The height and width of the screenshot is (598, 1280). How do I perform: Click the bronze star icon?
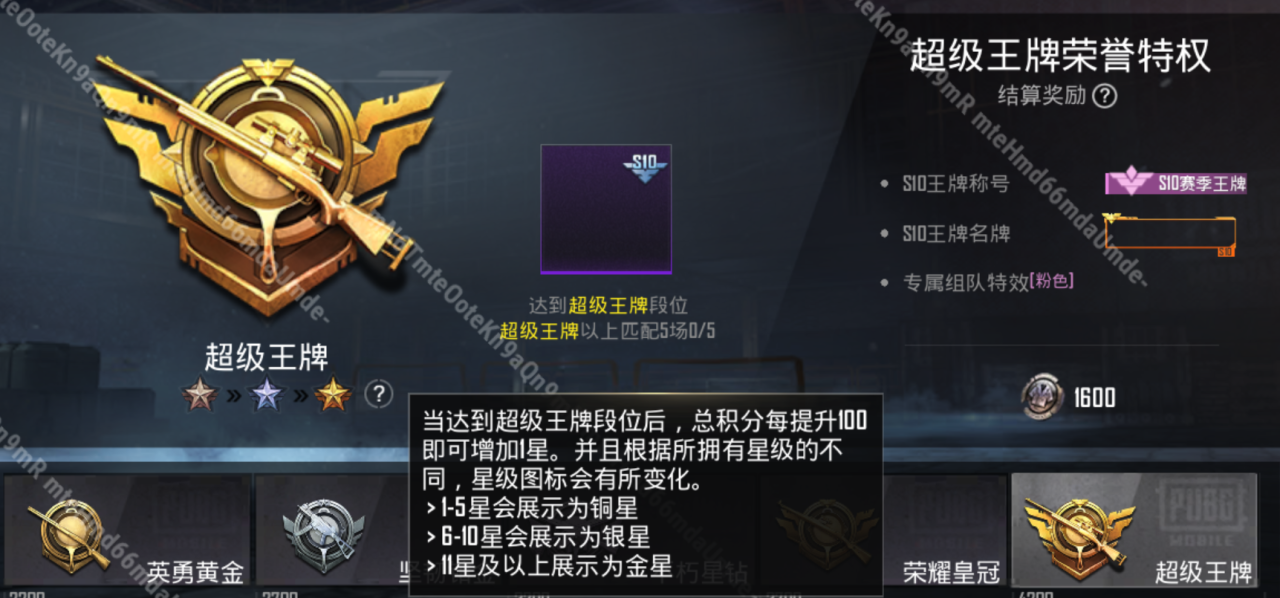(x=201, y=395)
